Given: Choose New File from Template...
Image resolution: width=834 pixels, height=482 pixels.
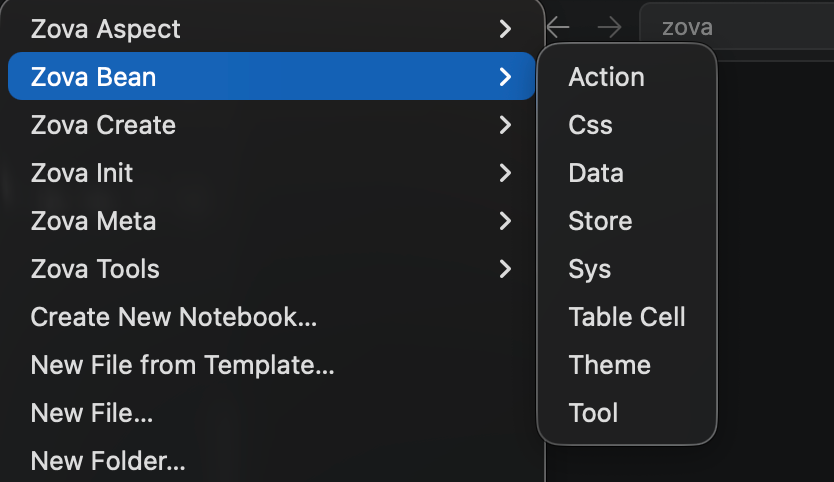Looking at the screenshot, I should tap(183, 365).
